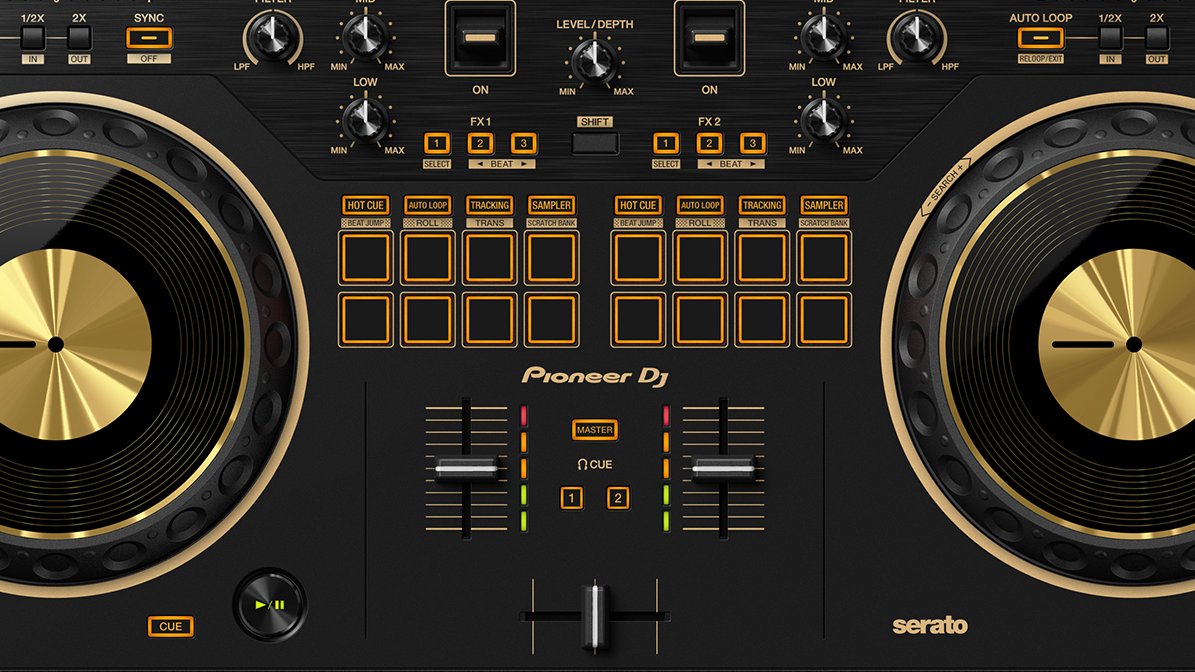Select FX1 effect button 2
The width and height of the screenshot is (1195, 672).
[x=480, y=143]
